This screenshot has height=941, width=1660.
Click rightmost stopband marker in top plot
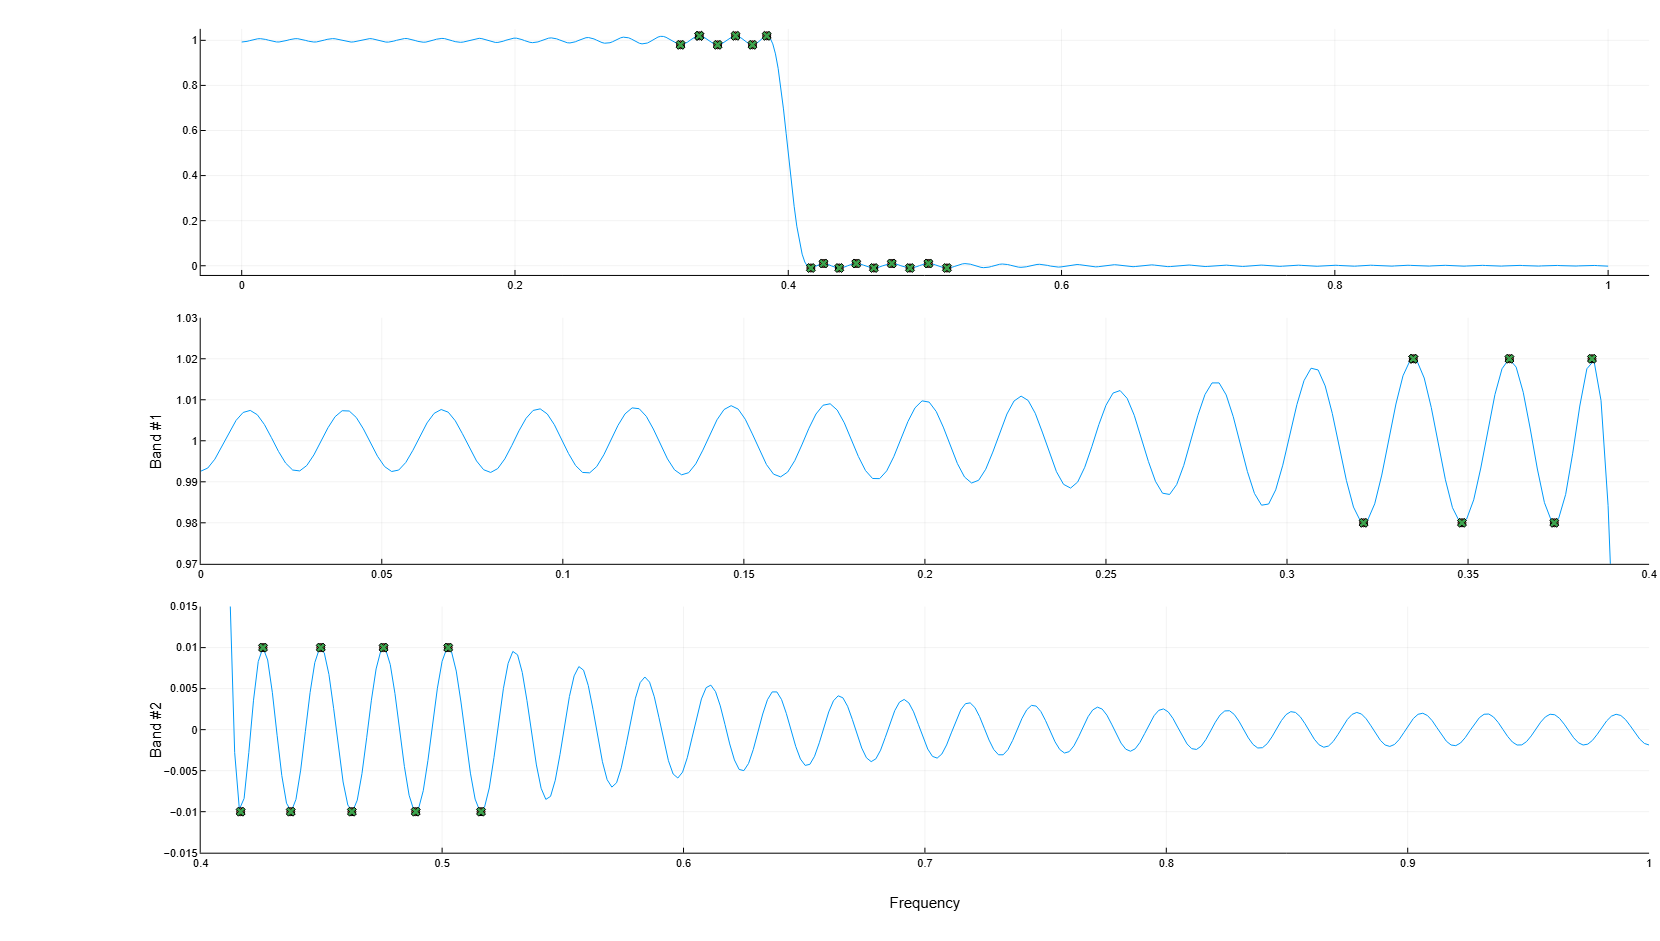pyautogui.click(x=947, y=268)
